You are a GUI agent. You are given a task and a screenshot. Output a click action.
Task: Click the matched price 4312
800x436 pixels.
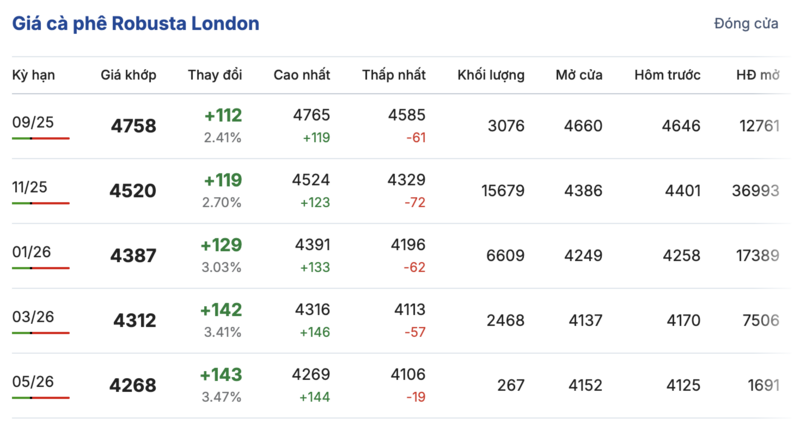click(x=134, y=321)
